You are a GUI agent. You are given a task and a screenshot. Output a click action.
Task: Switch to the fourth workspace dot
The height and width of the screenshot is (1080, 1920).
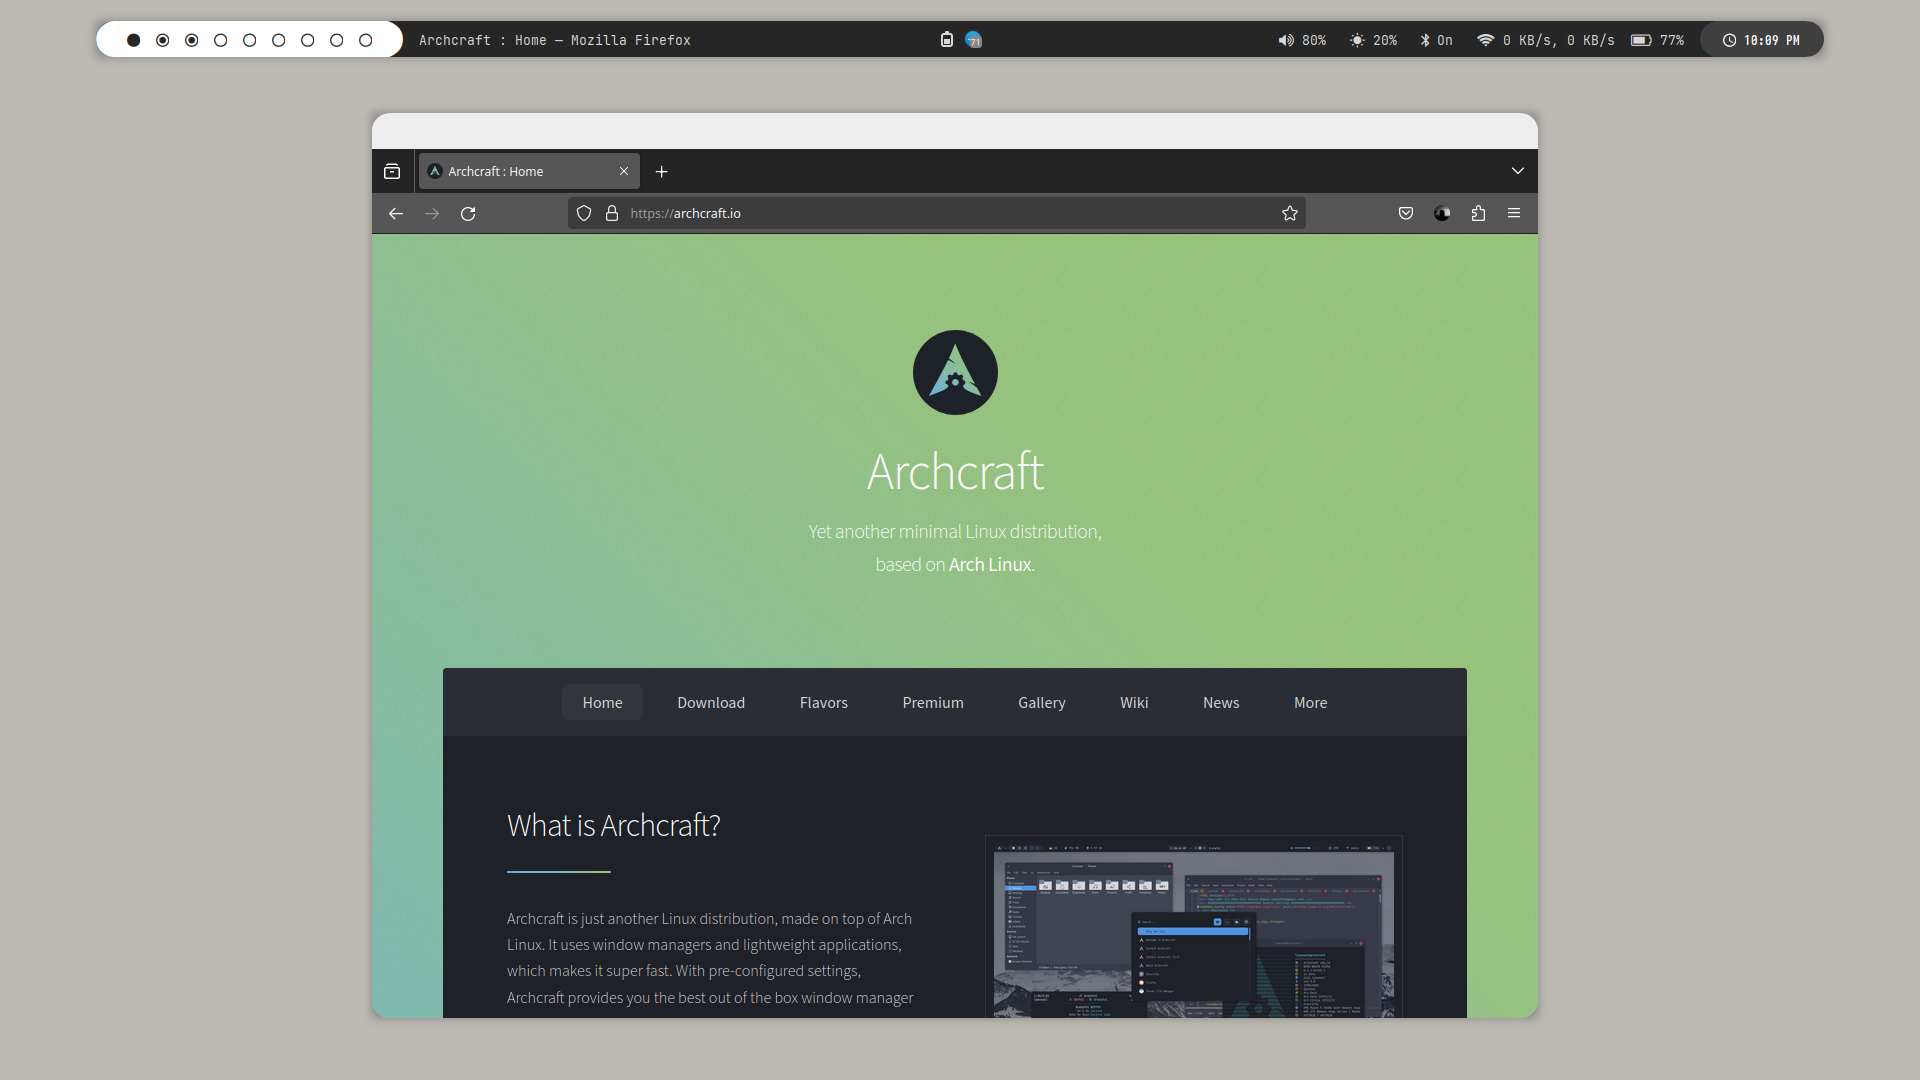(x=221, y=40)
